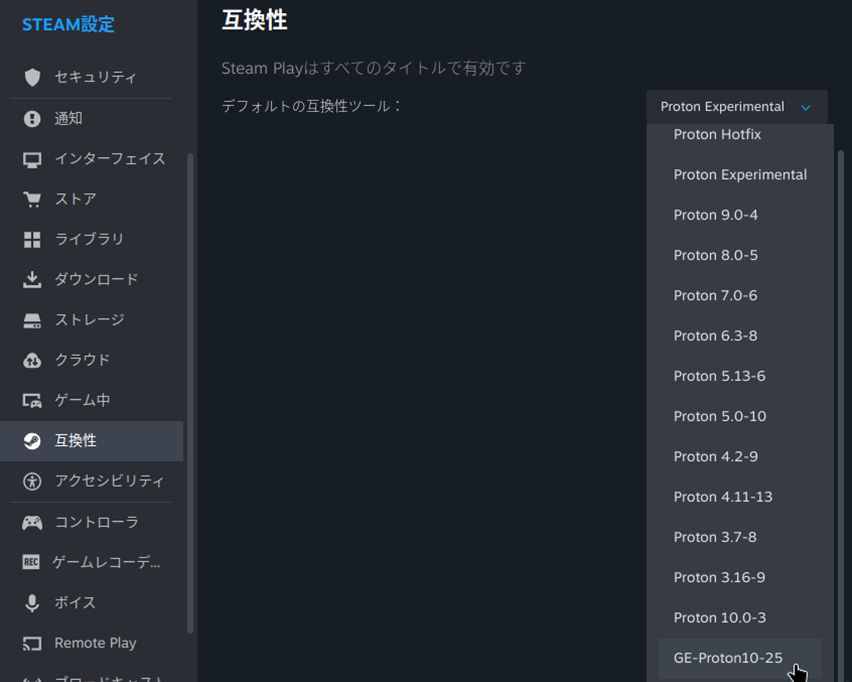Click the accessibility person icon
The height and width of the screenshot is (682, 852).
32,481
